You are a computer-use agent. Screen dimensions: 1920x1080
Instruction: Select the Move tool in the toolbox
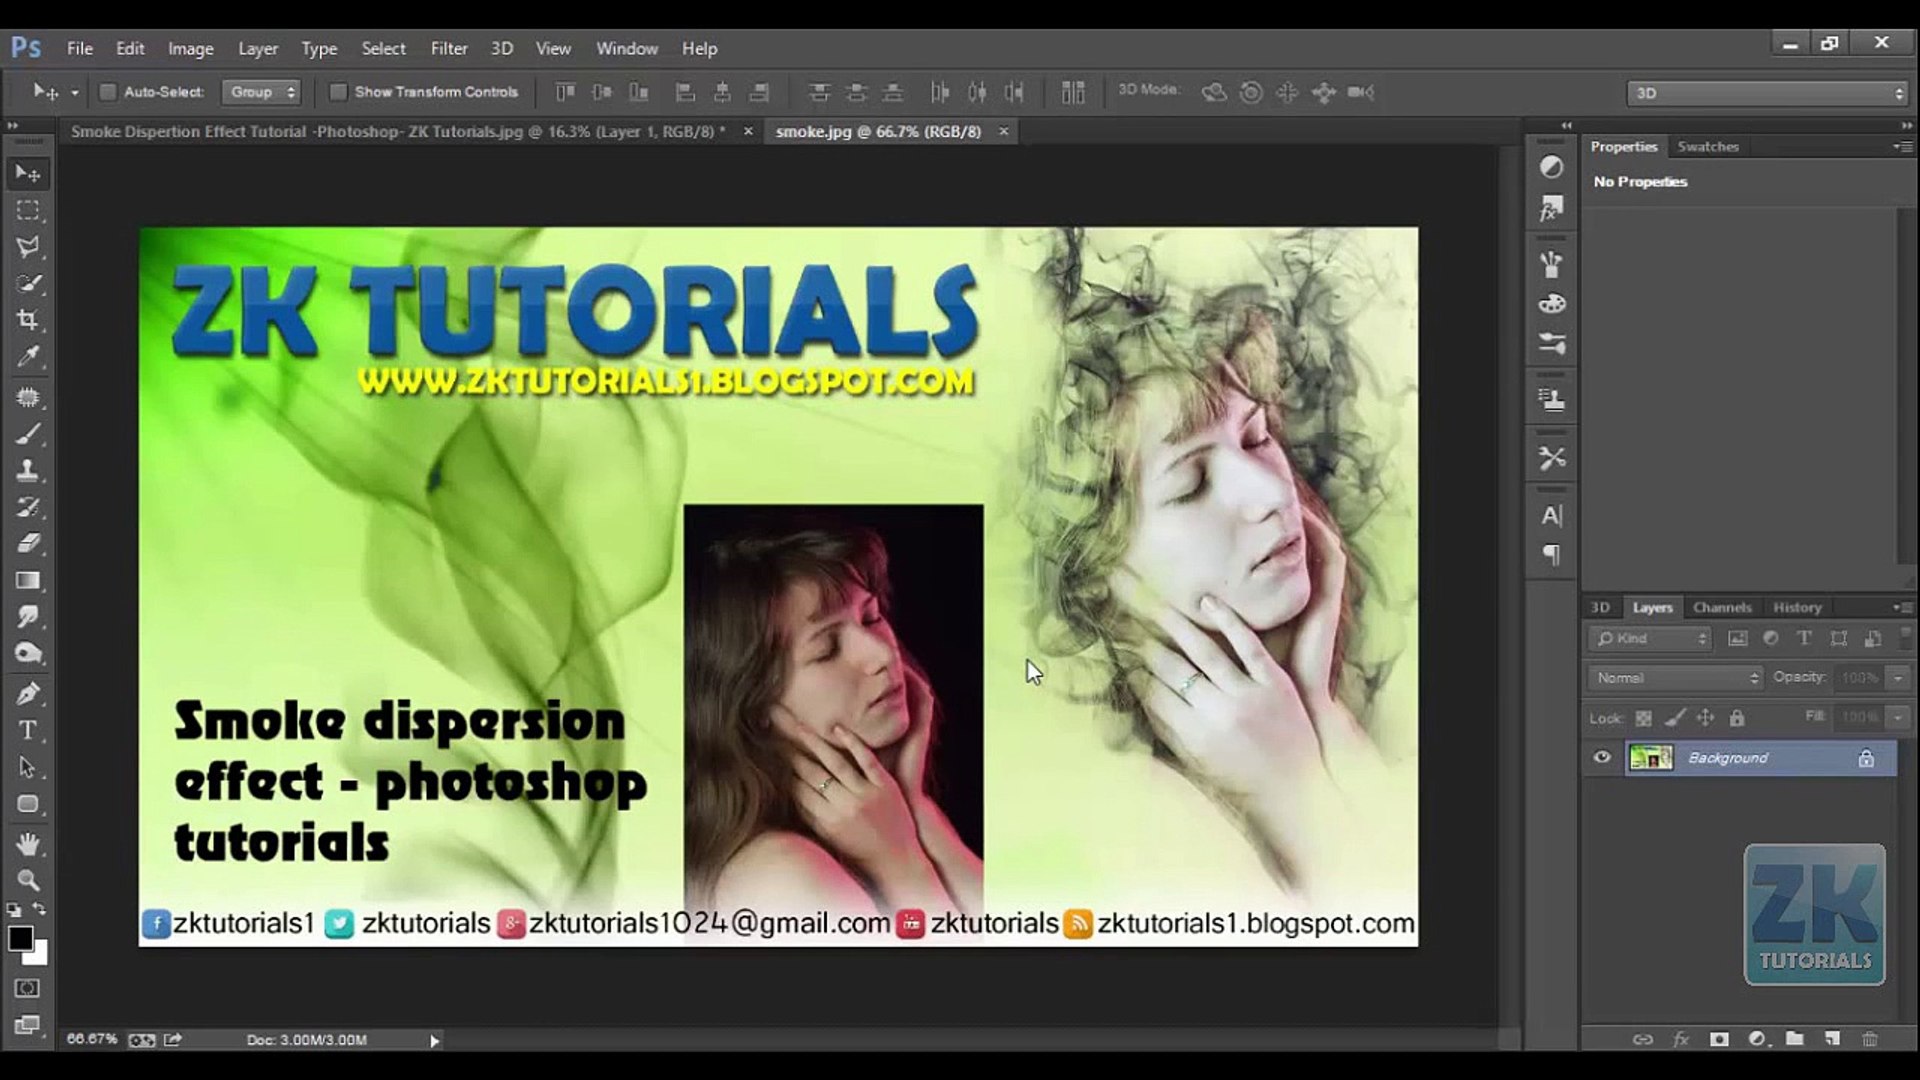coord(28,174)
